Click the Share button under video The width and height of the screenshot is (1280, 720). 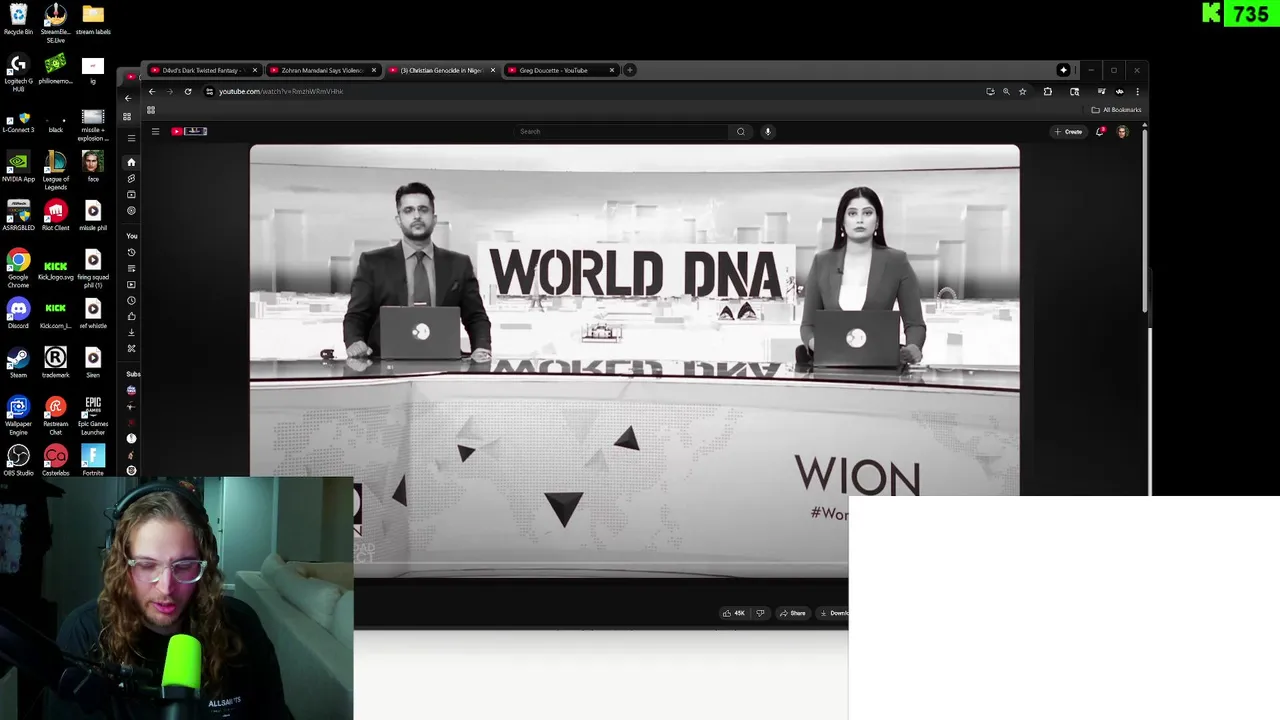[793, 613]
